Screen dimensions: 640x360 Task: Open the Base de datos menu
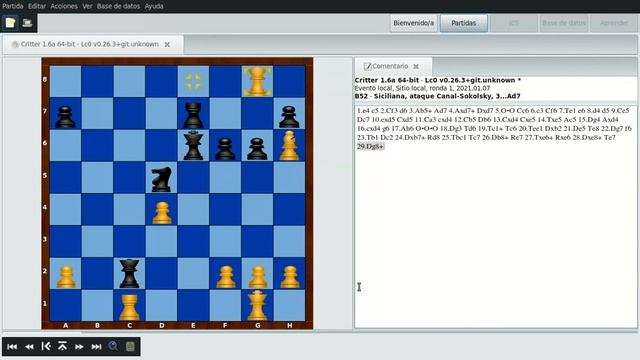(x=118, y=6)
